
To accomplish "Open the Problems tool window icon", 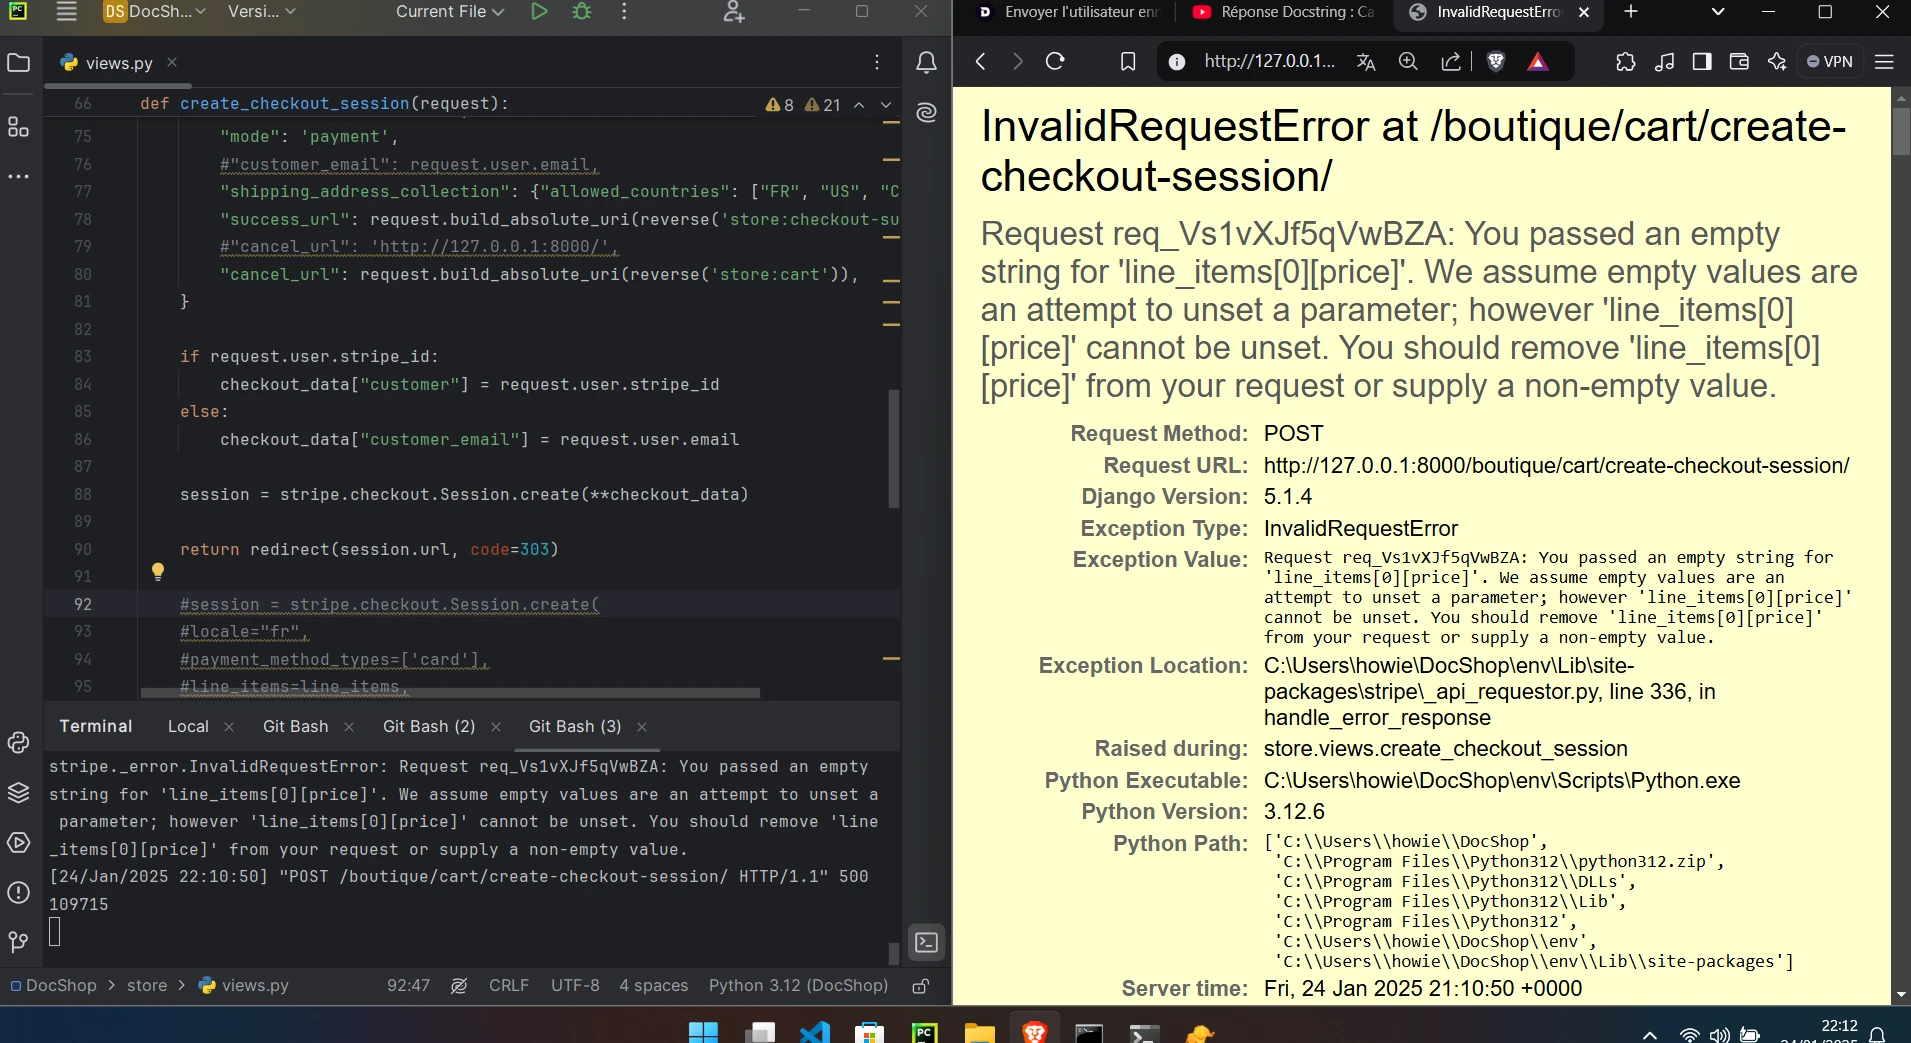I will pos(18,893).
